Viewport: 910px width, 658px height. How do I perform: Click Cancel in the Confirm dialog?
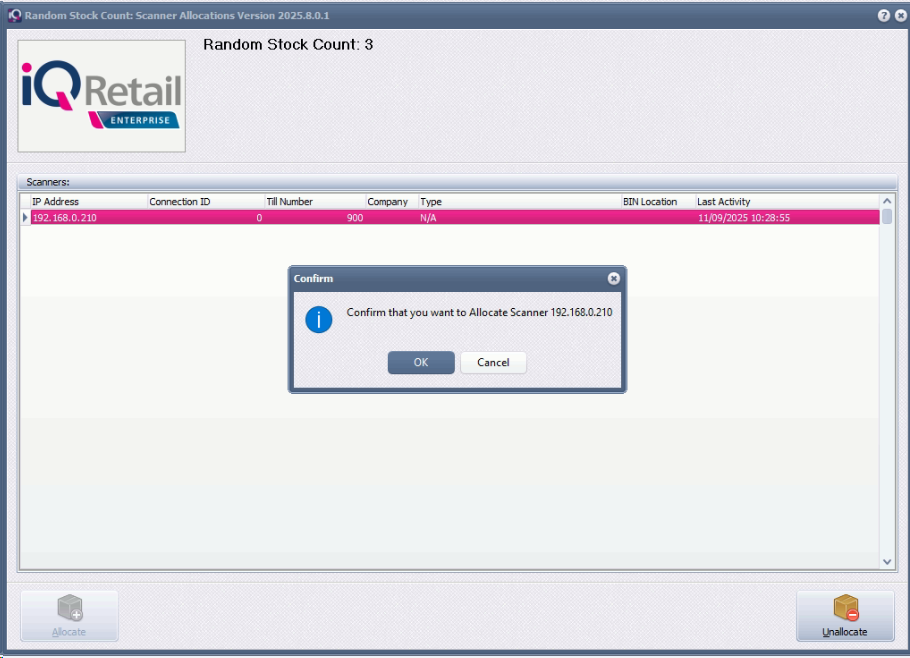coord(493,362)
